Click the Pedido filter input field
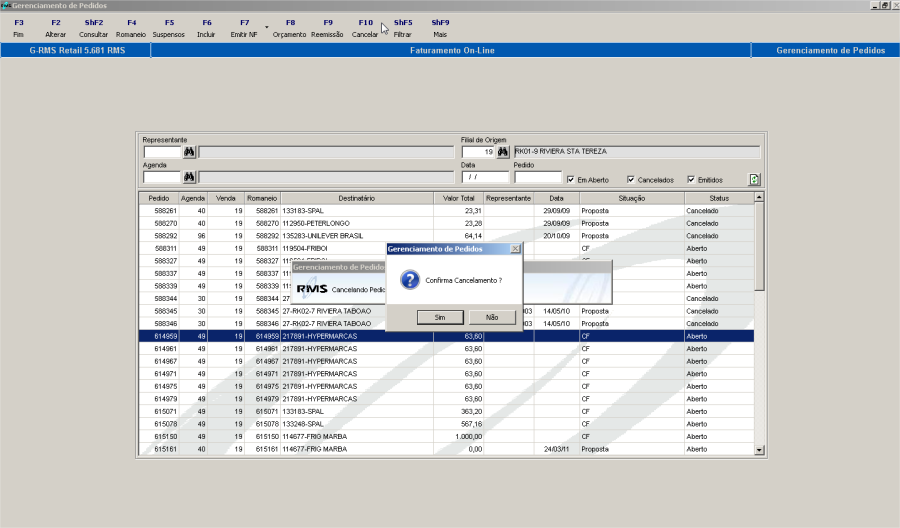The width and height of the screenshot is (900, 528). pyautogui.click(x=538, y=177)
